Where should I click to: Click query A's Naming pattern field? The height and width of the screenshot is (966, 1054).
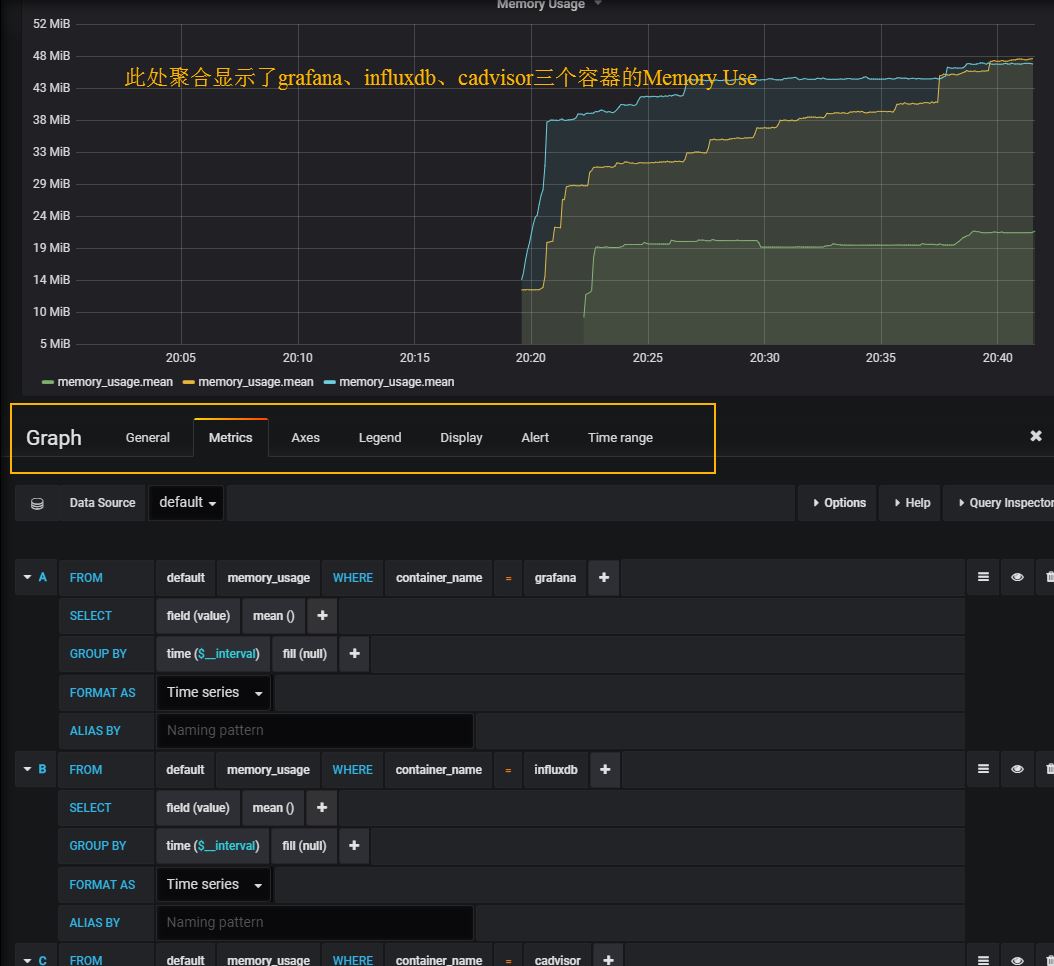point(314,730)
